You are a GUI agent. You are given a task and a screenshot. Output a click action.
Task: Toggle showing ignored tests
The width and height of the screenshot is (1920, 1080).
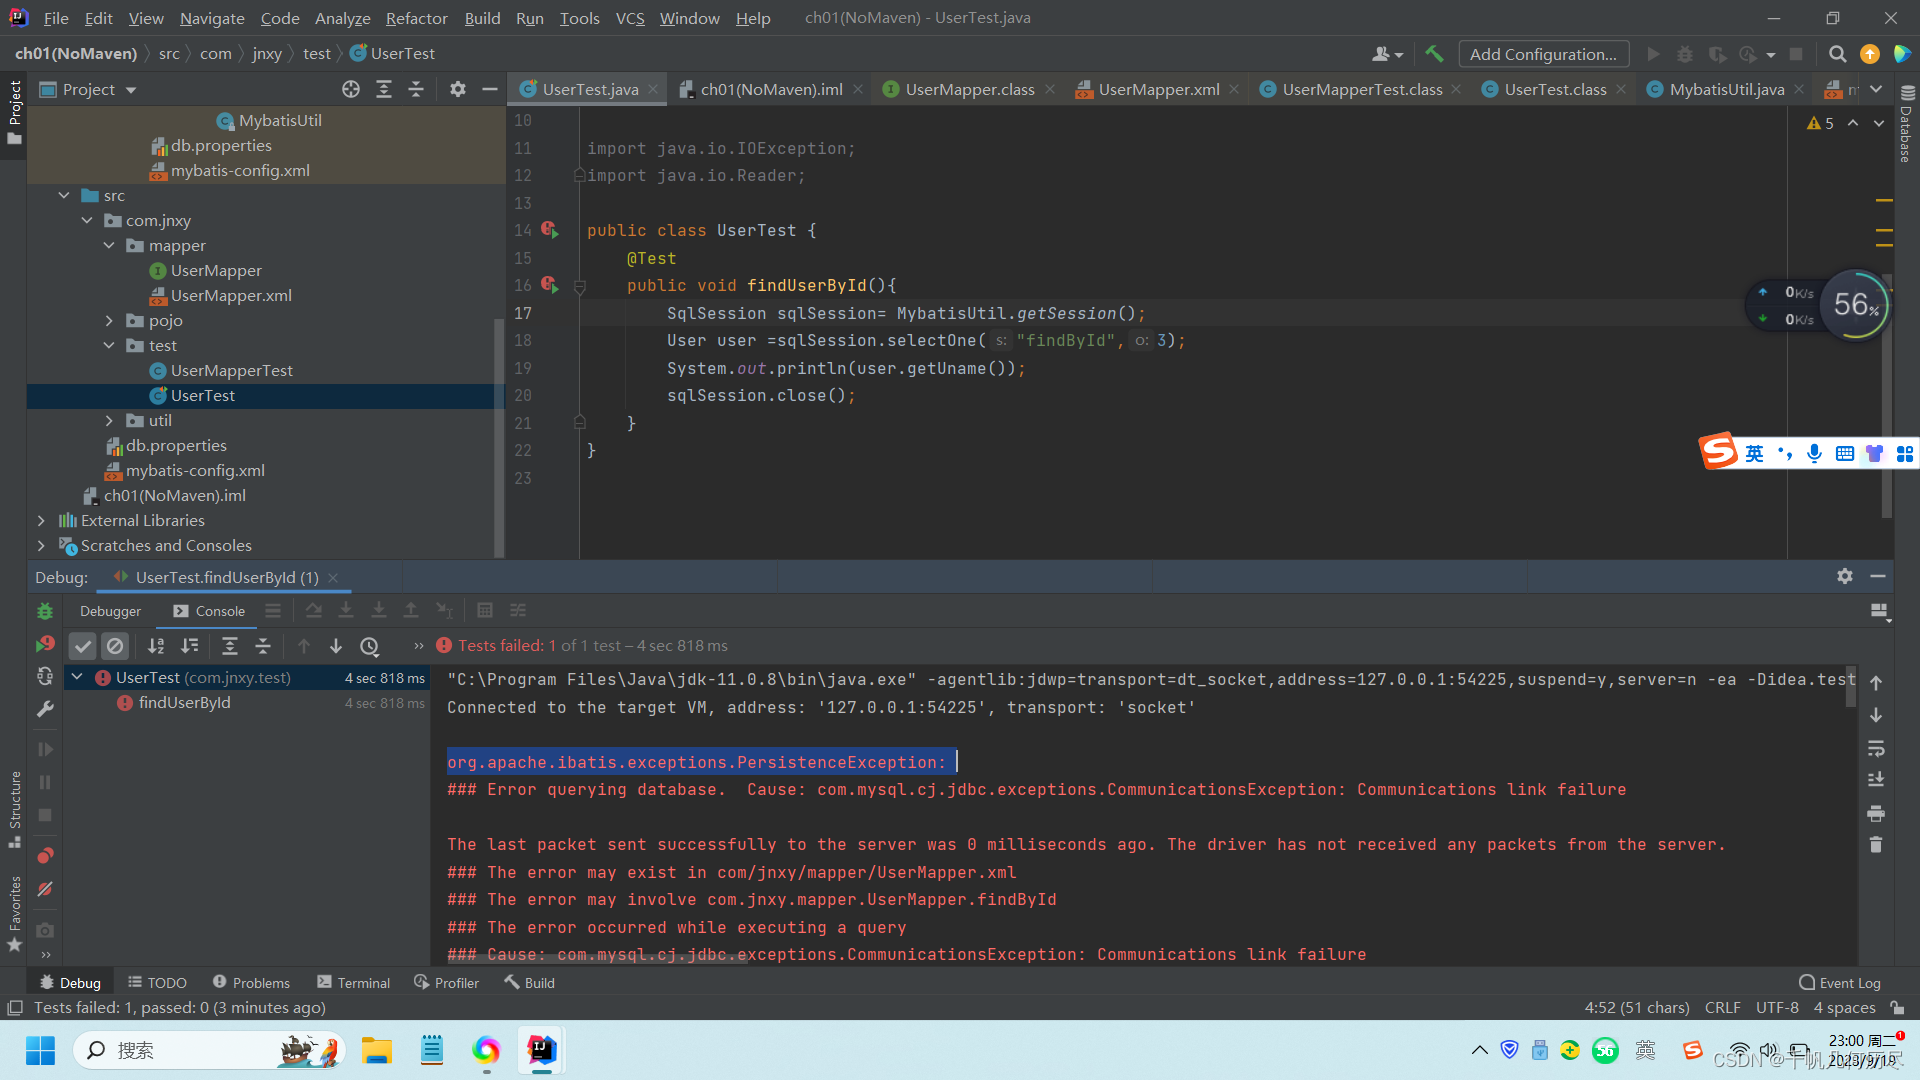[x=115, y=645]
